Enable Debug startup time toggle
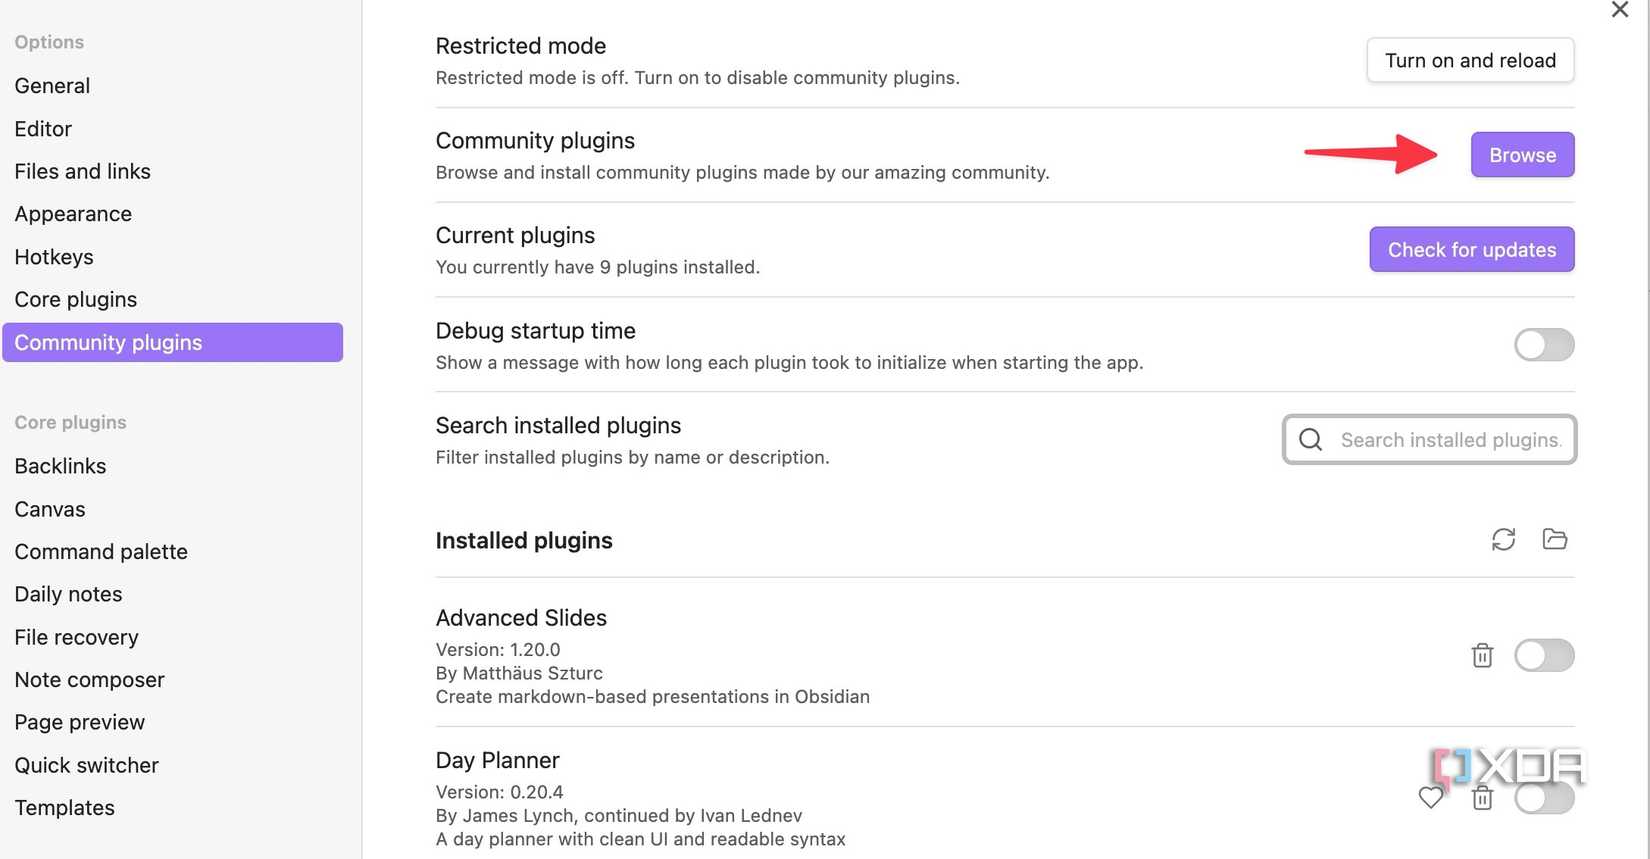Screen dimensions: 1650x859 (1544, 345)
